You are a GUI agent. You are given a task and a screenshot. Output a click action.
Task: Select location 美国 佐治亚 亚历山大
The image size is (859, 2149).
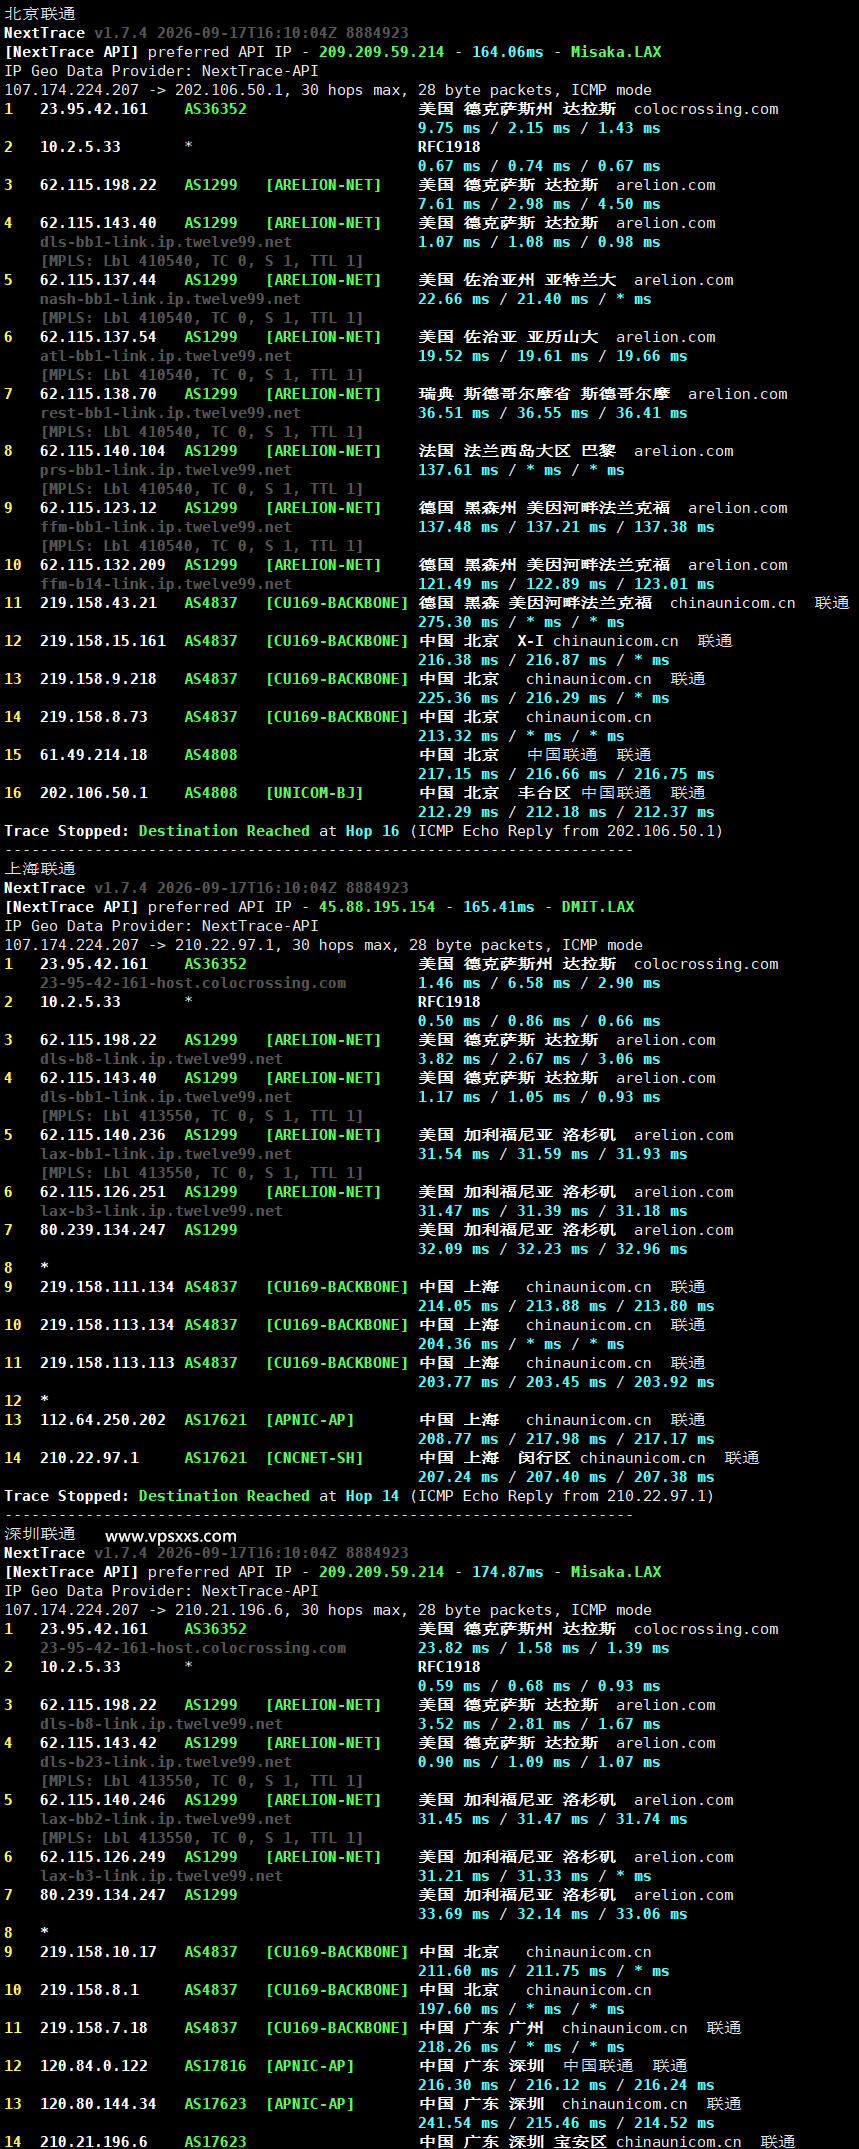[508, 337]
